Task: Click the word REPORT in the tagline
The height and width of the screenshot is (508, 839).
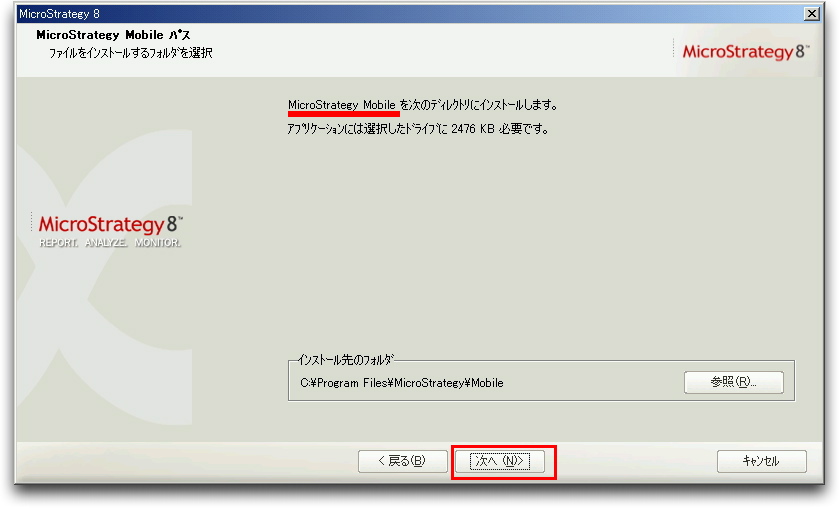Action: coord(58,243)
